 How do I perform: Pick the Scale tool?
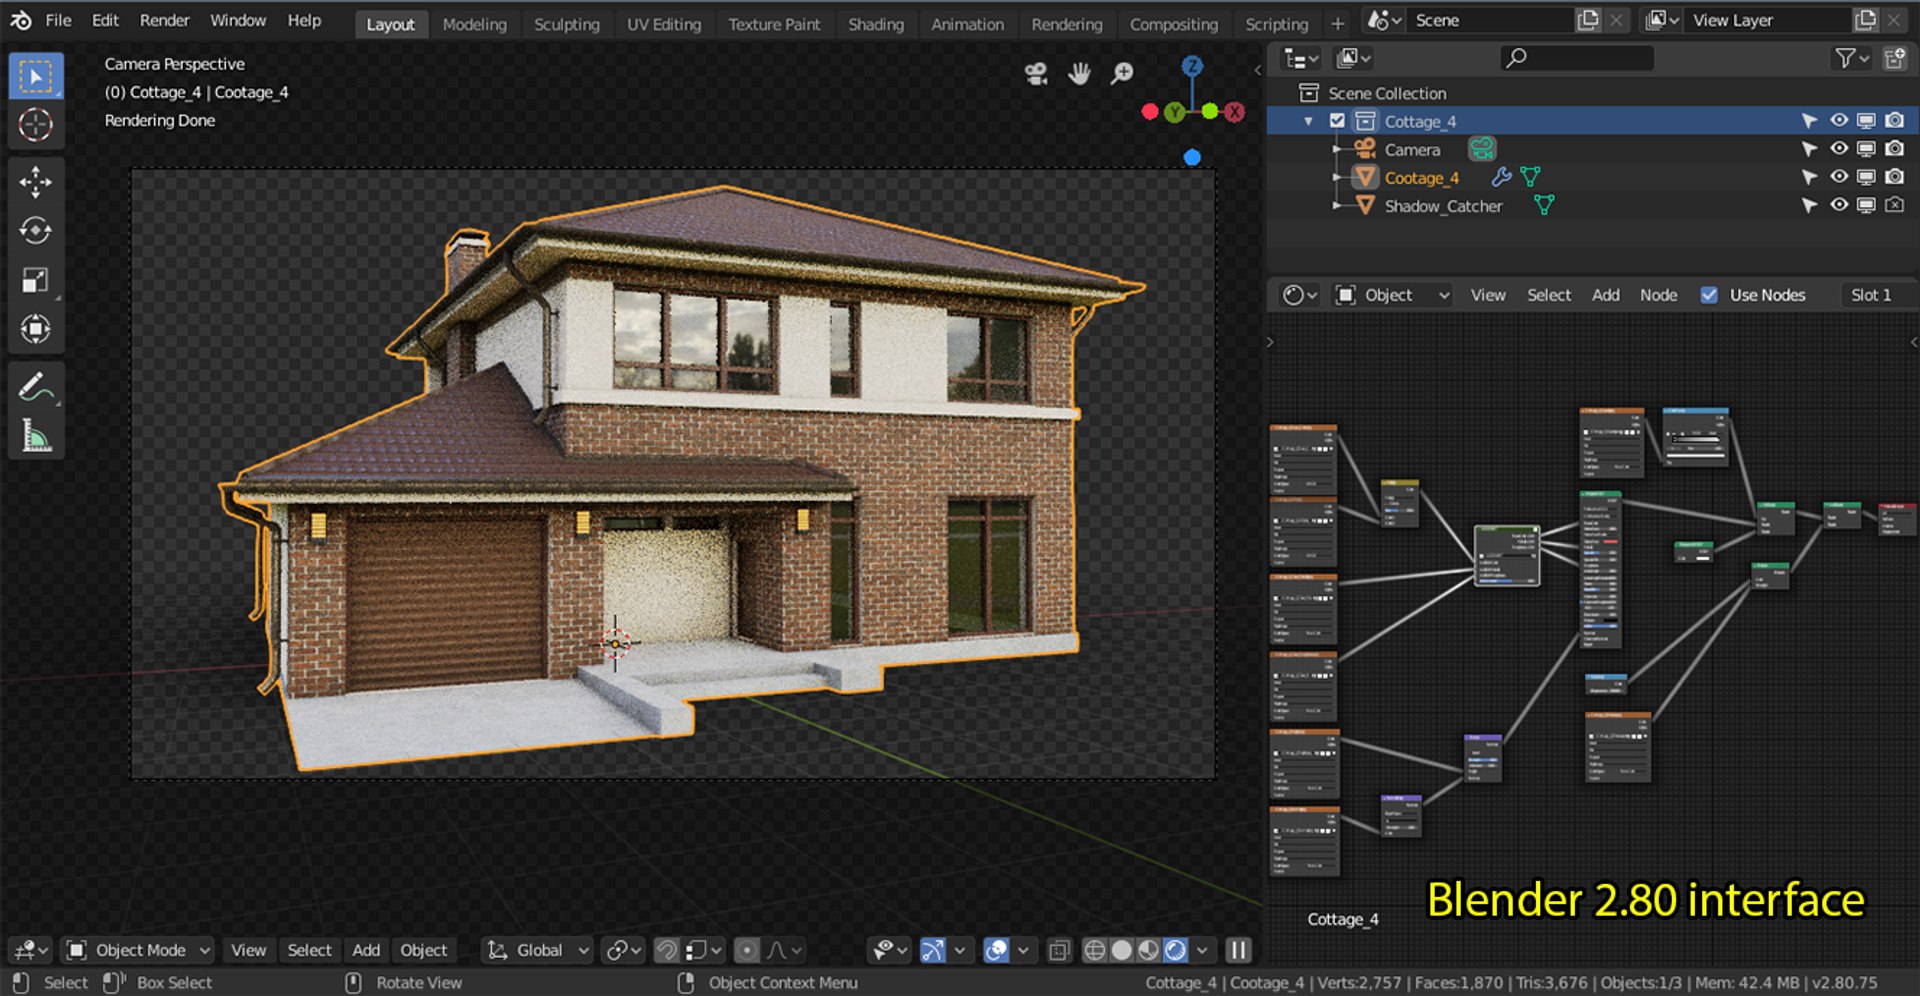point(36,280)
